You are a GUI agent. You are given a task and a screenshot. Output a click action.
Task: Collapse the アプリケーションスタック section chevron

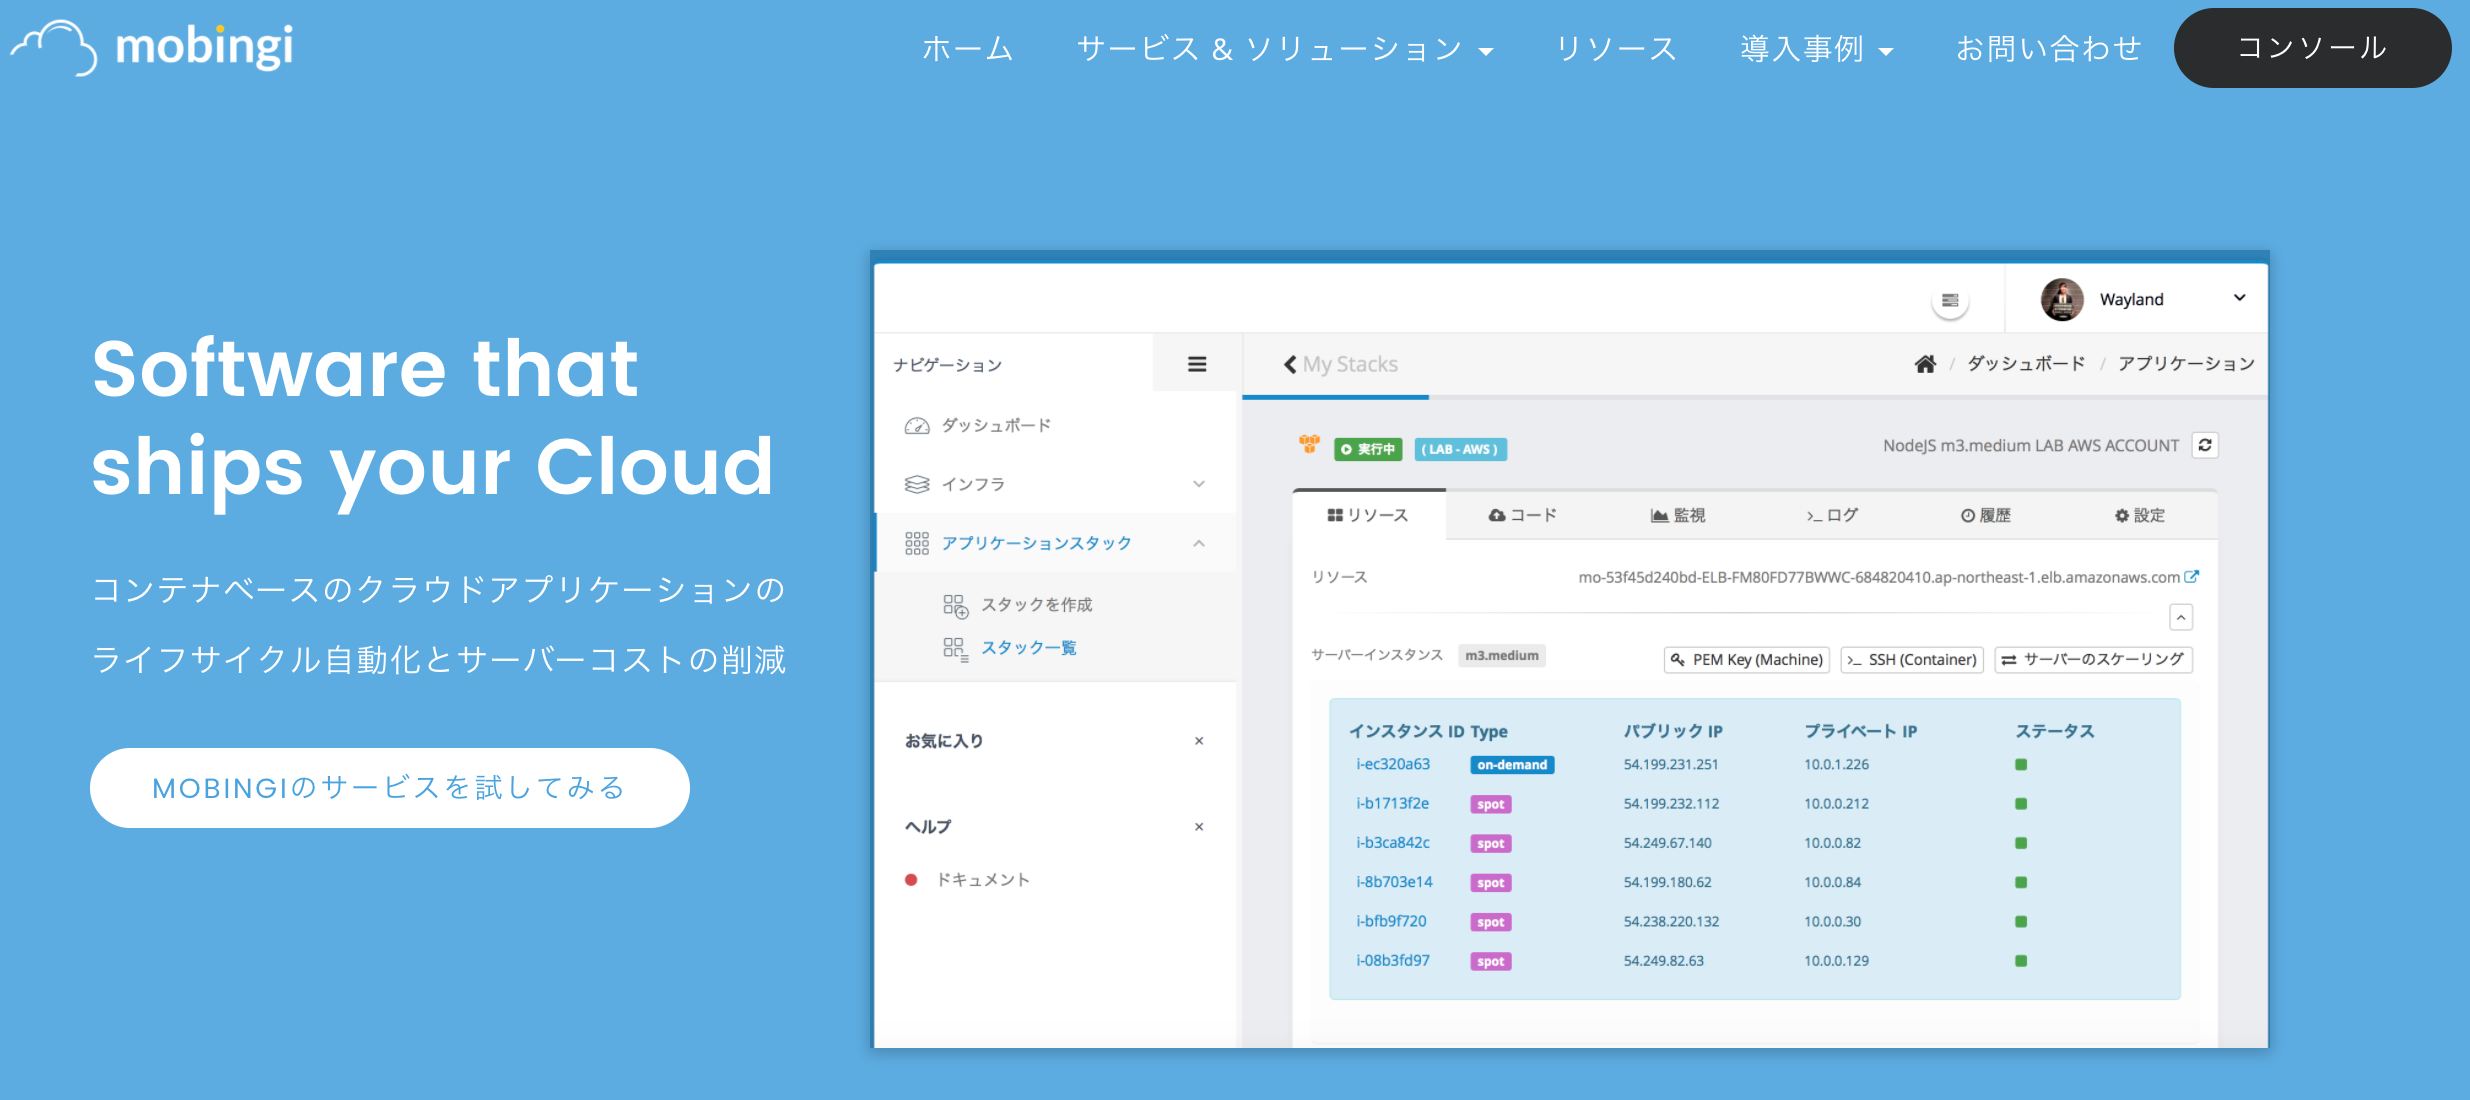(1199, 543)
